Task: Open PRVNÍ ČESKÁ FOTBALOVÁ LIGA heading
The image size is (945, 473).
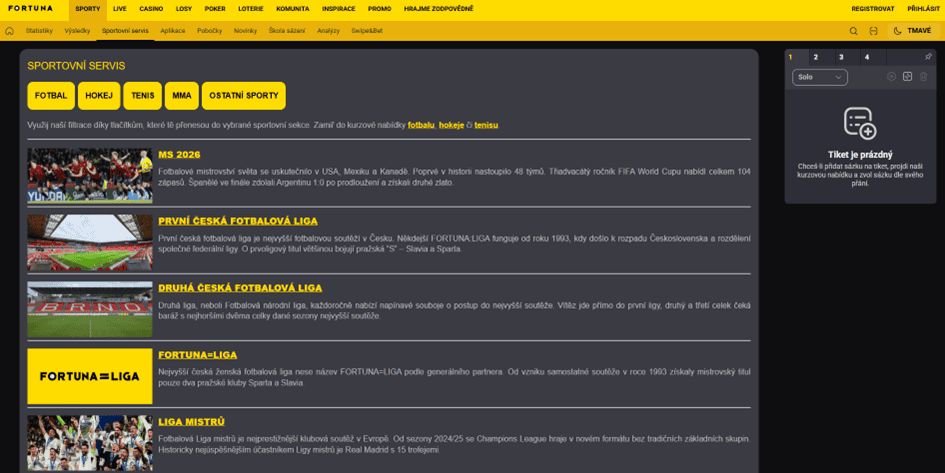Action: 238,221
